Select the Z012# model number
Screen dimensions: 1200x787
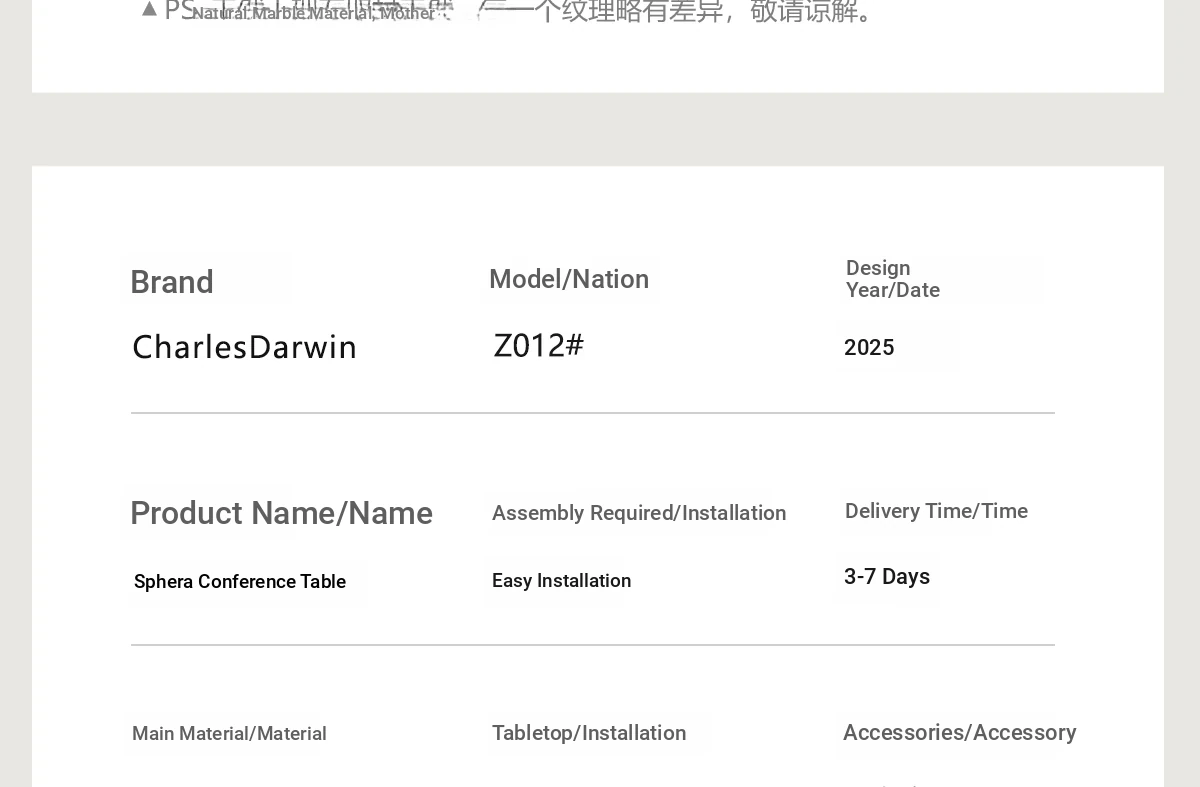(x=539, y=346)
